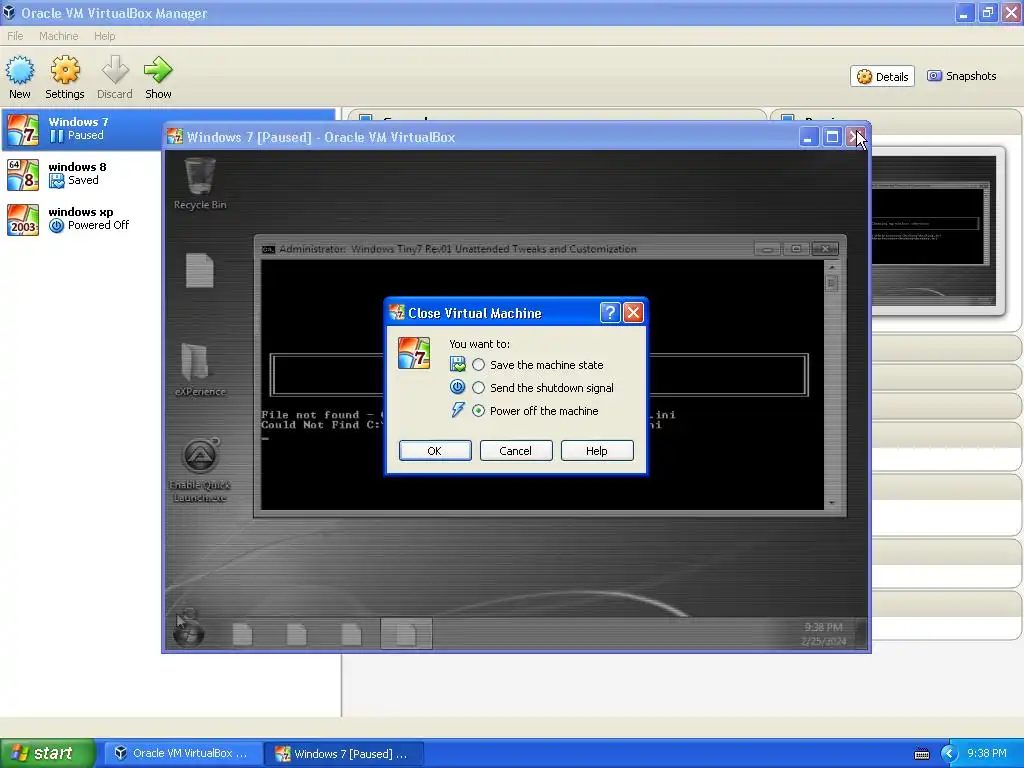Minimize the Windows 7 VM window
Screen dimensions: 1024x768
click(808, 137)
